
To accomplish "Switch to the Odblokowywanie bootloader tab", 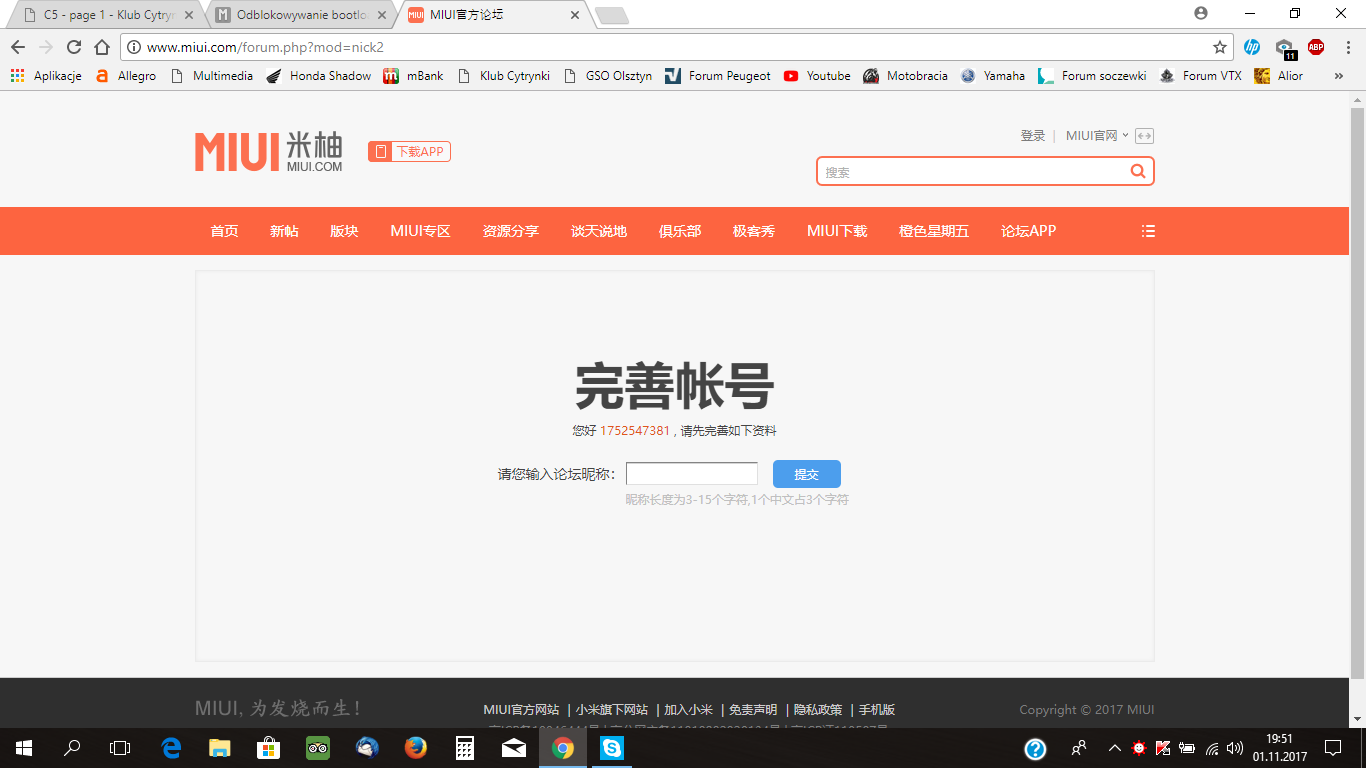I will (x=301, y=15).
